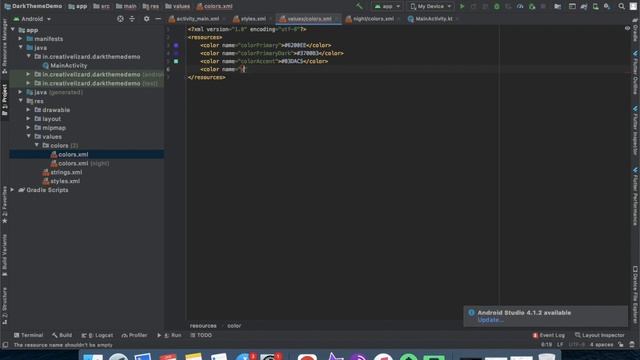Open strings.xml in the project tree
This screenshot has width=640, height=360.
click(62, 172)
